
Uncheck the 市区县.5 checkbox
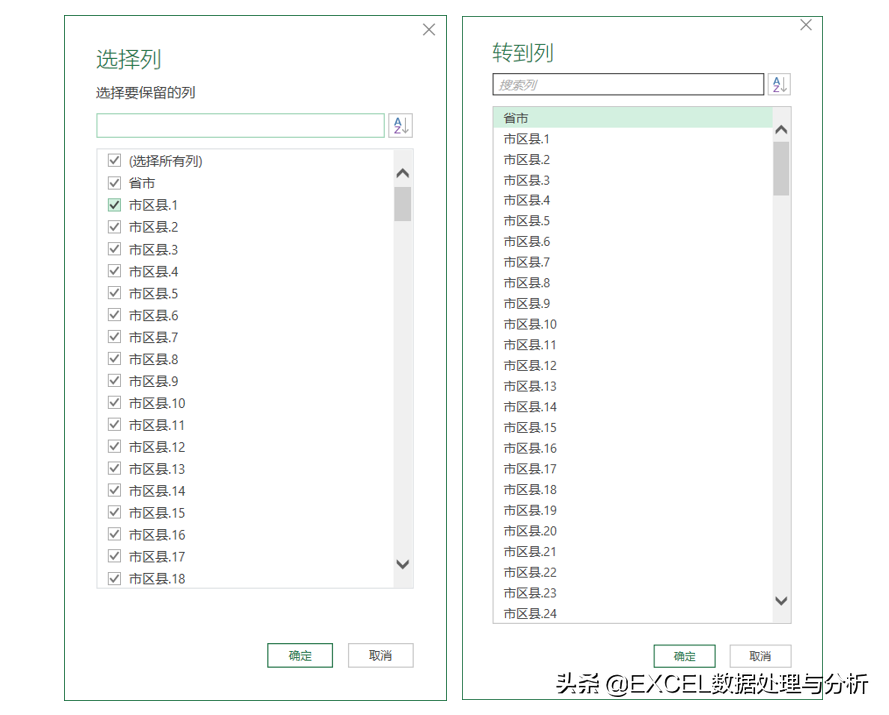115,293
